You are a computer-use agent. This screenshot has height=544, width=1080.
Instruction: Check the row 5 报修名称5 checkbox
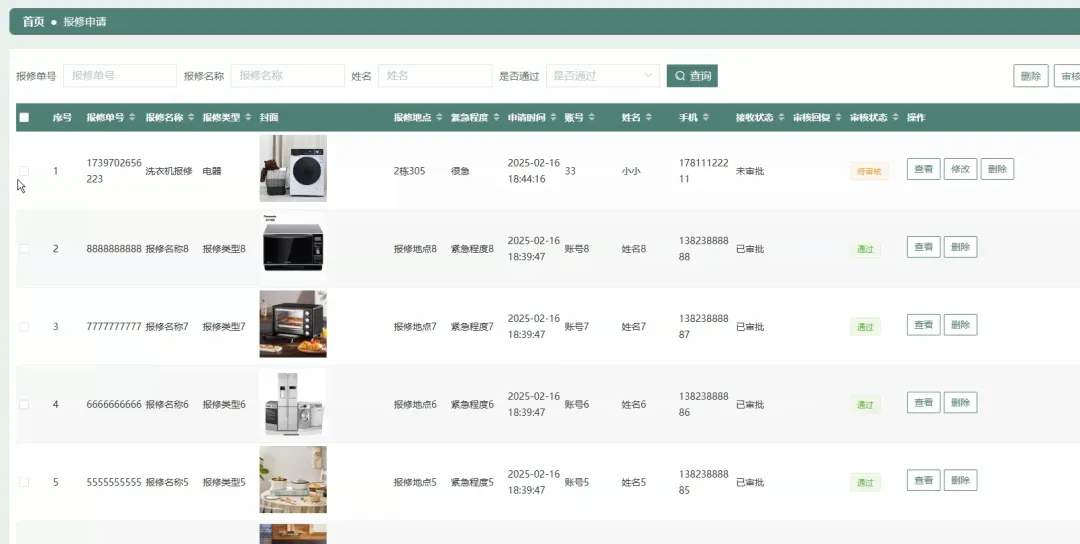24,482
